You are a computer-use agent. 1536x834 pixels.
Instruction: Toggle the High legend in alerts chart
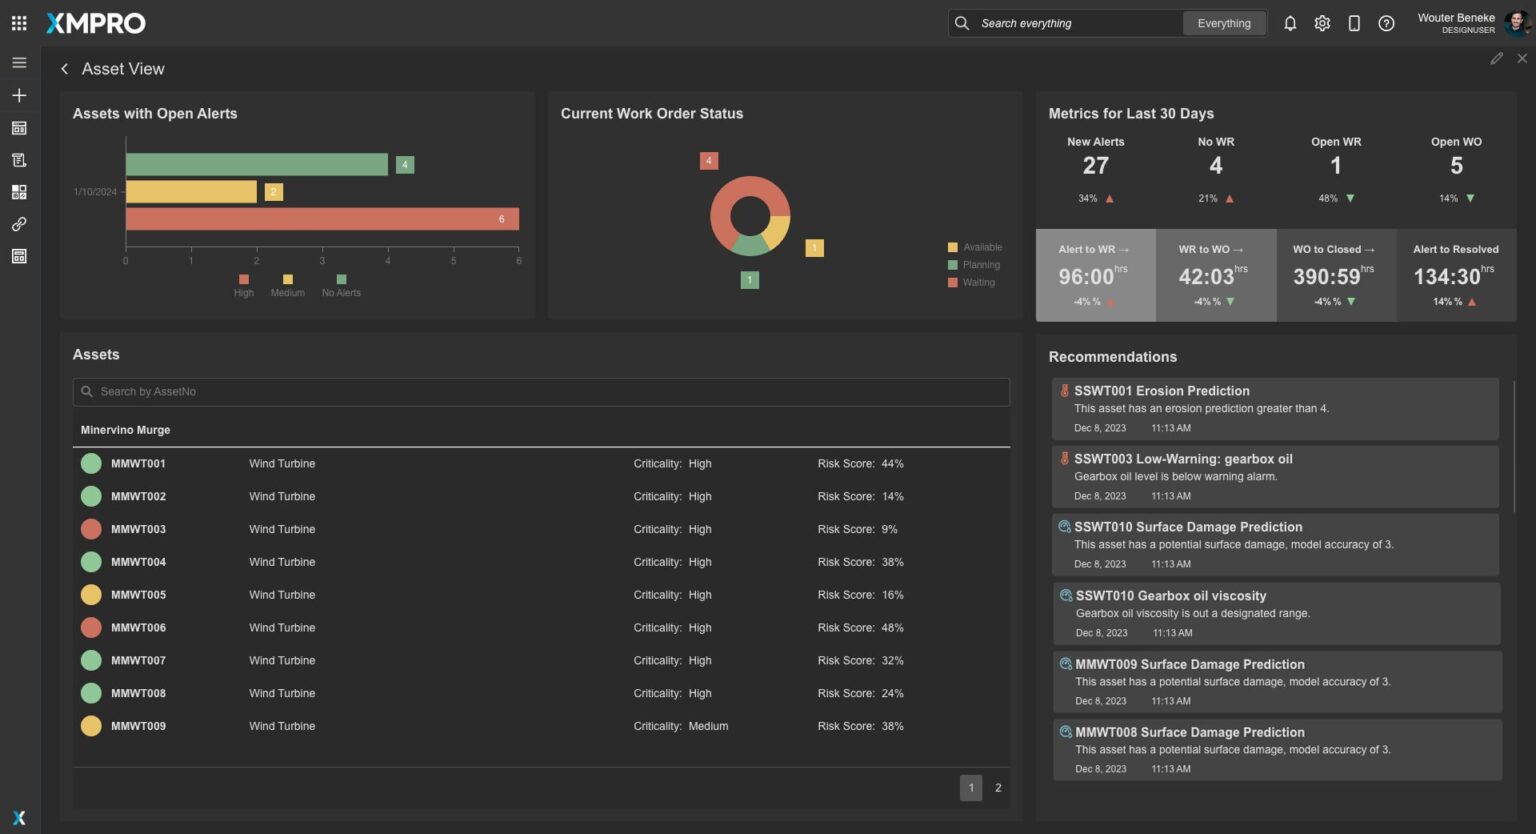coord(244,286)
